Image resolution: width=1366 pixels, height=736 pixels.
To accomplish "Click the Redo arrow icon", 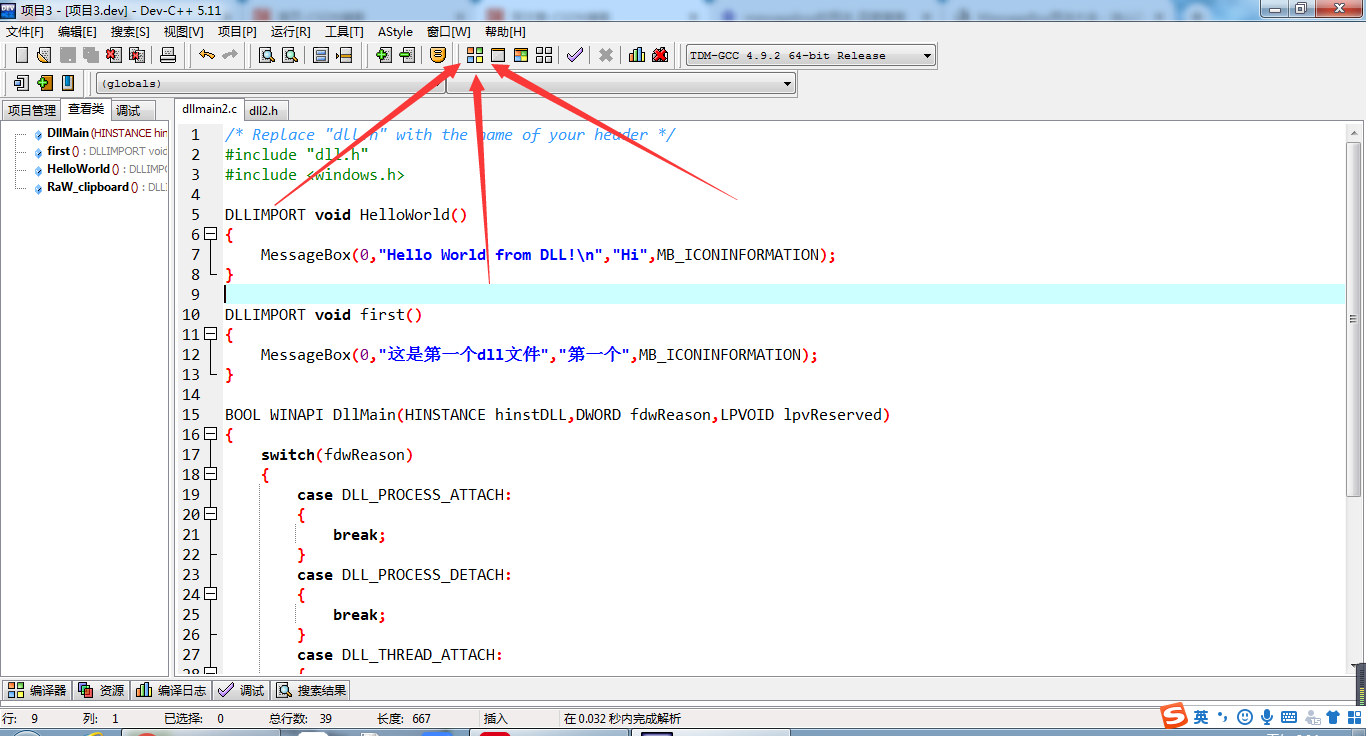I will pos(230,55).
